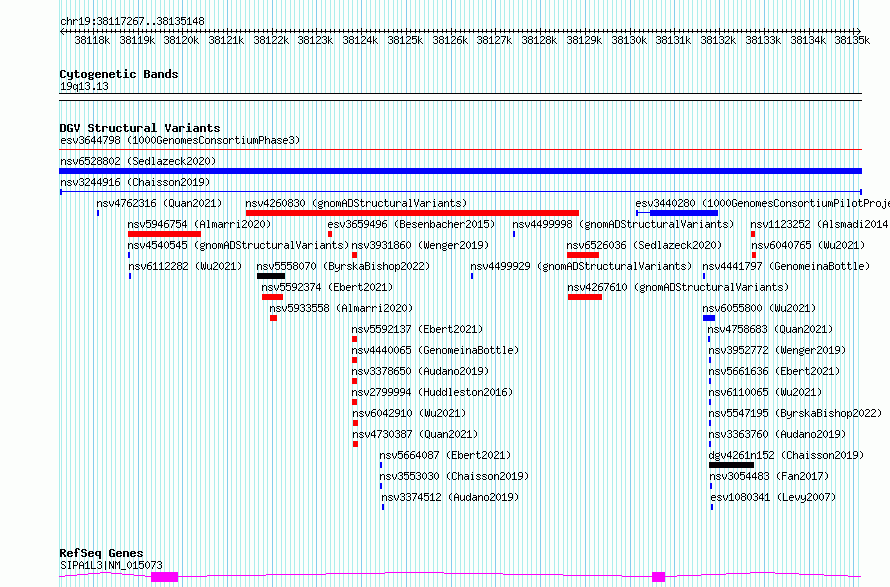Open the dgv4261n152 Chaisson2019 black bar
This screenshot has height=587, width=890.
(x=731, y=465)
